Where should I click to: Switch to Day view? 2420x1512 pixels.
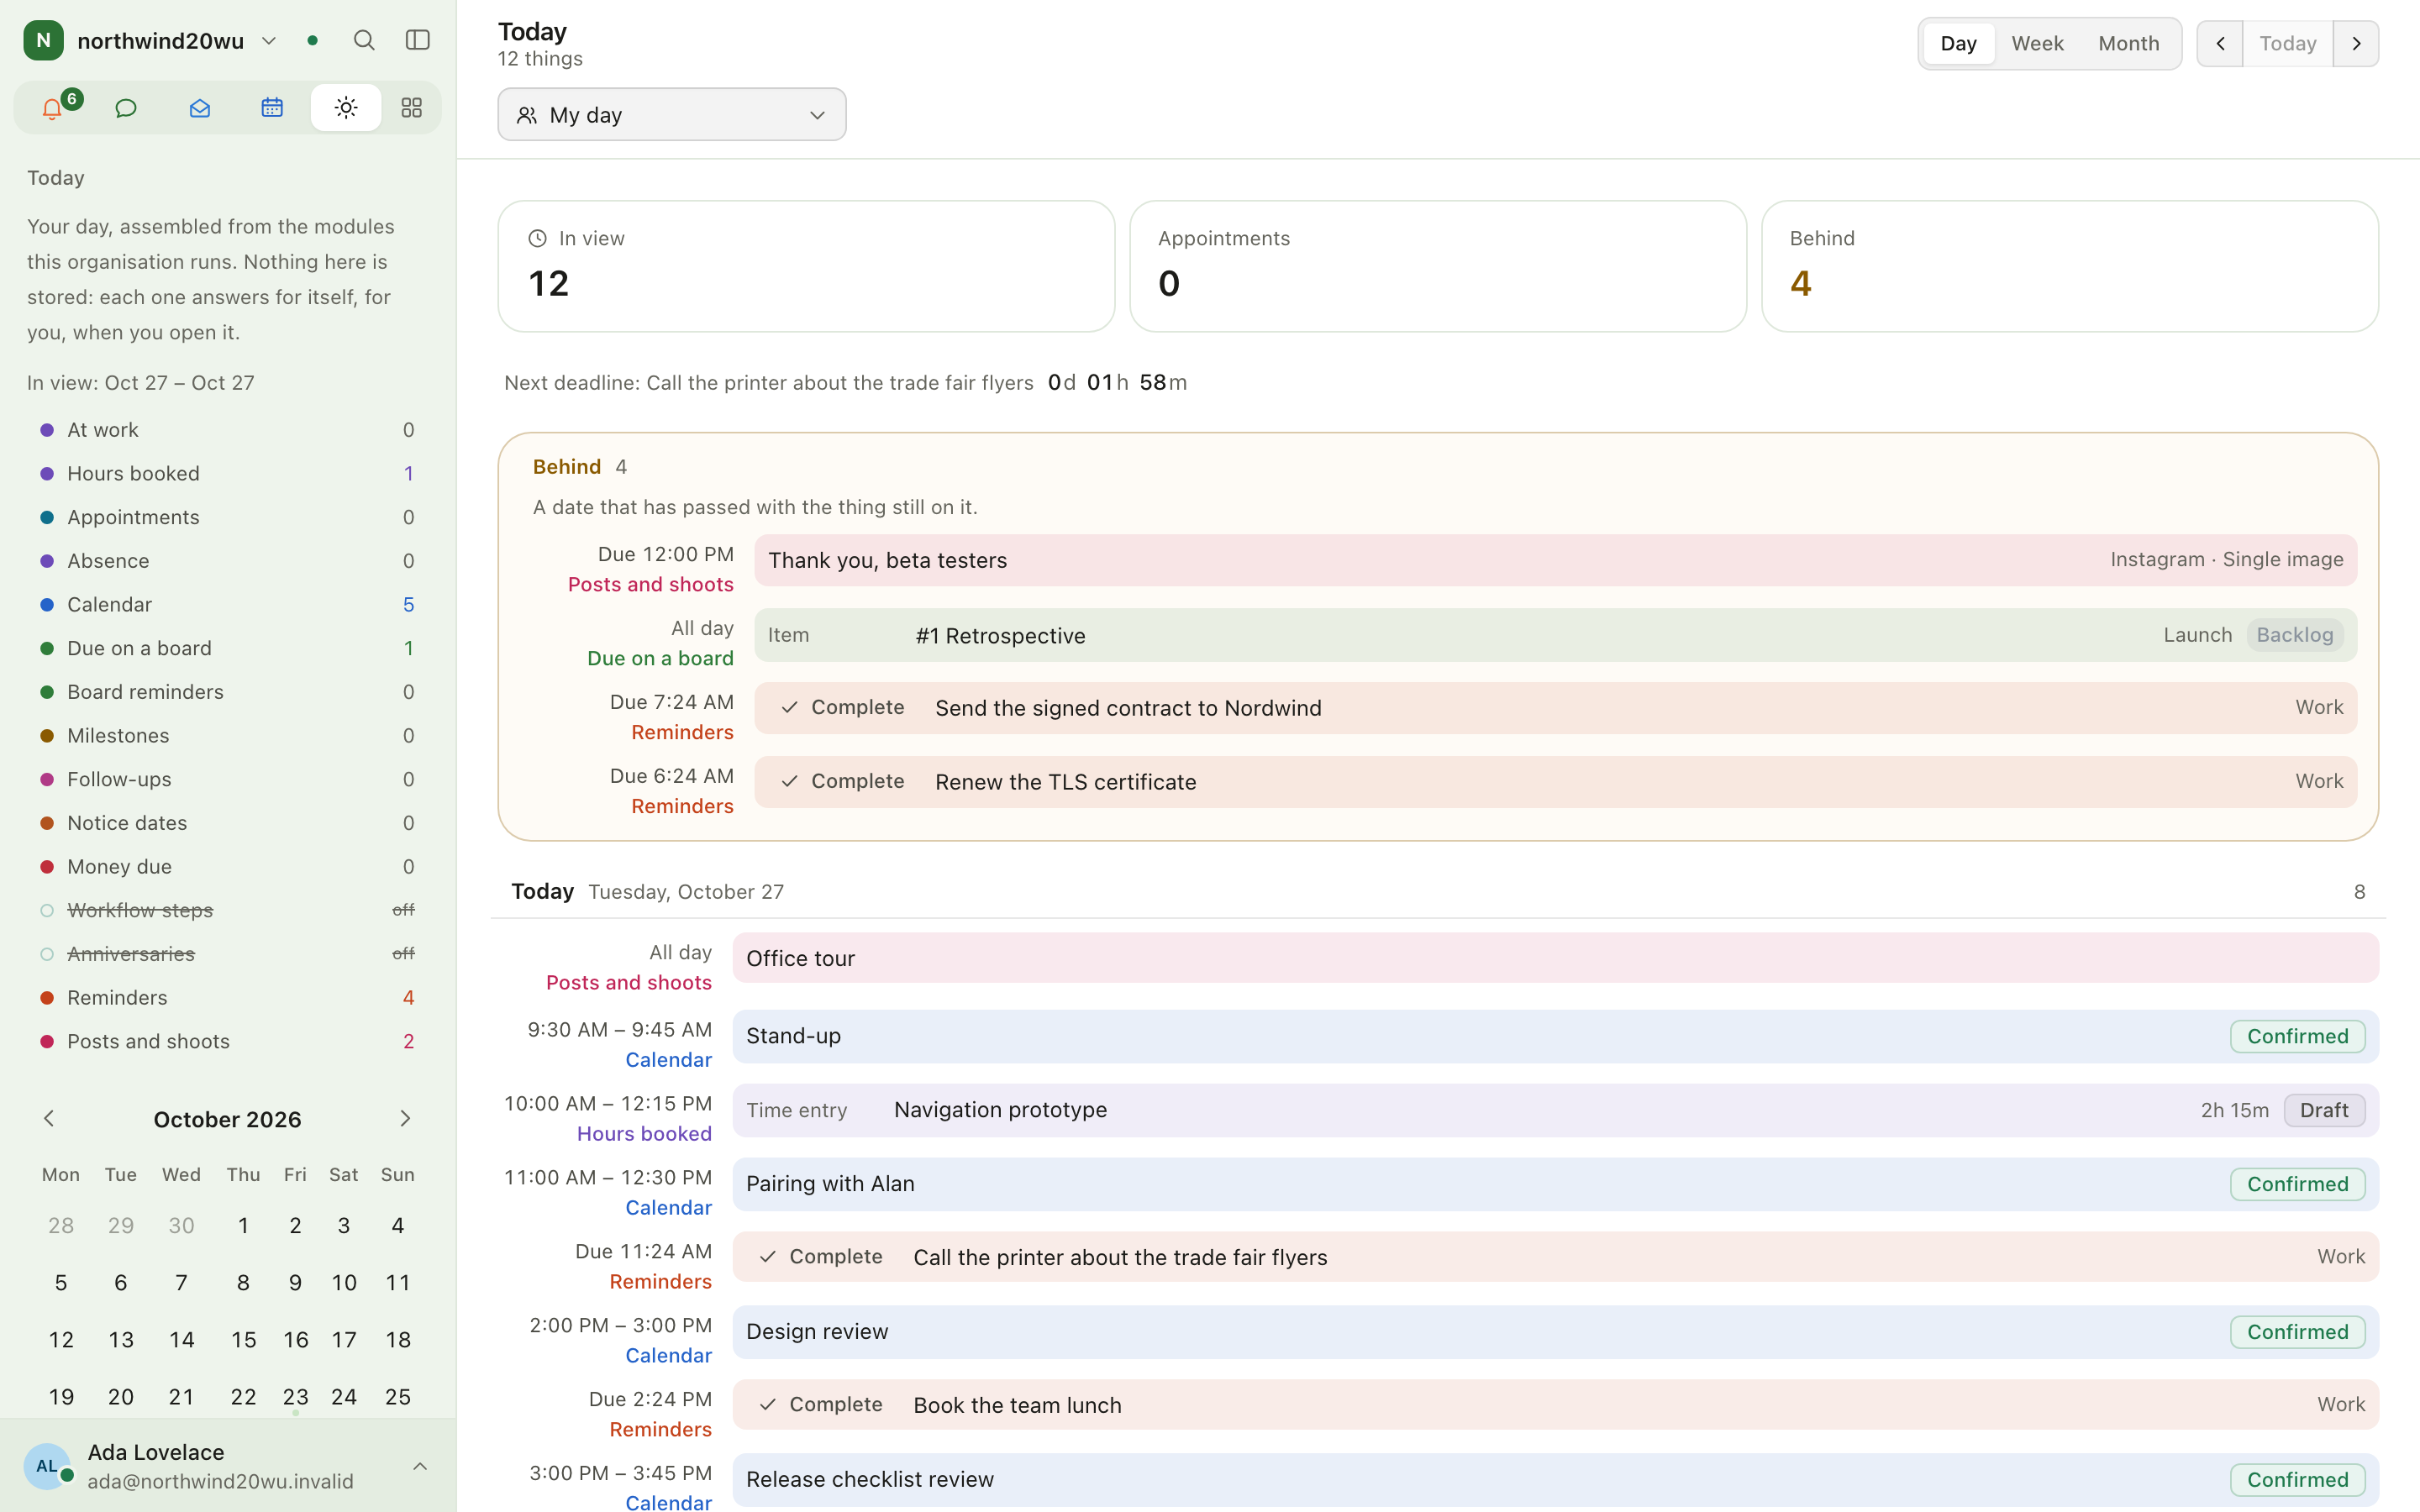[1958, 43]
